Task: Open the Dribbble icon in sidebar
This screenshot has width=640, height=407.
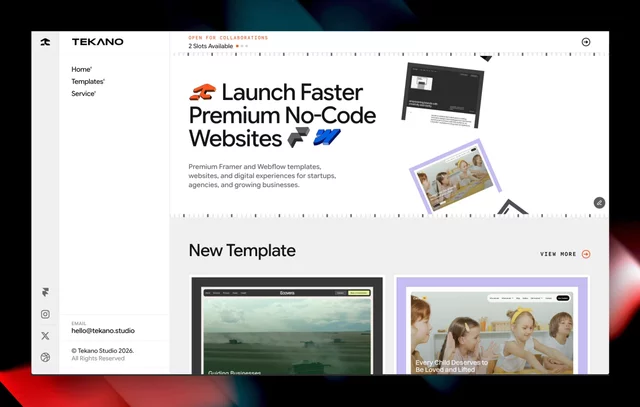Action: (x=45, y=357)
